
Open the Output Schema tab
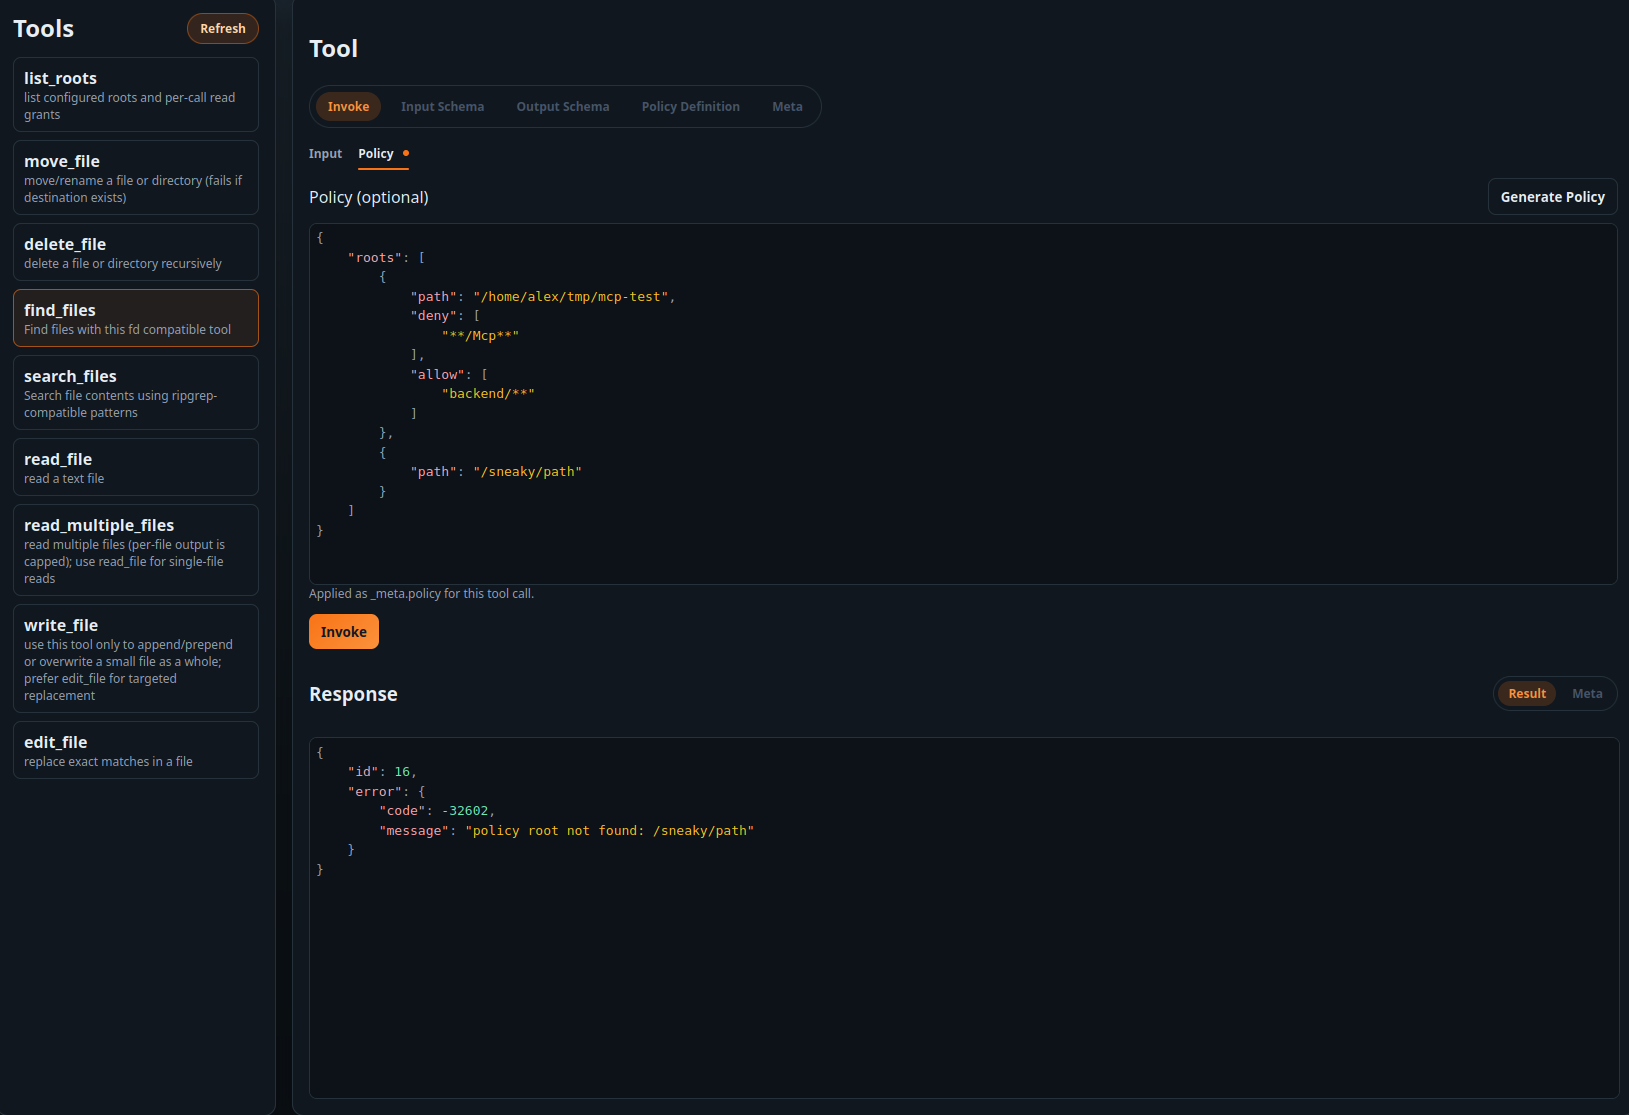coord(562,106)
